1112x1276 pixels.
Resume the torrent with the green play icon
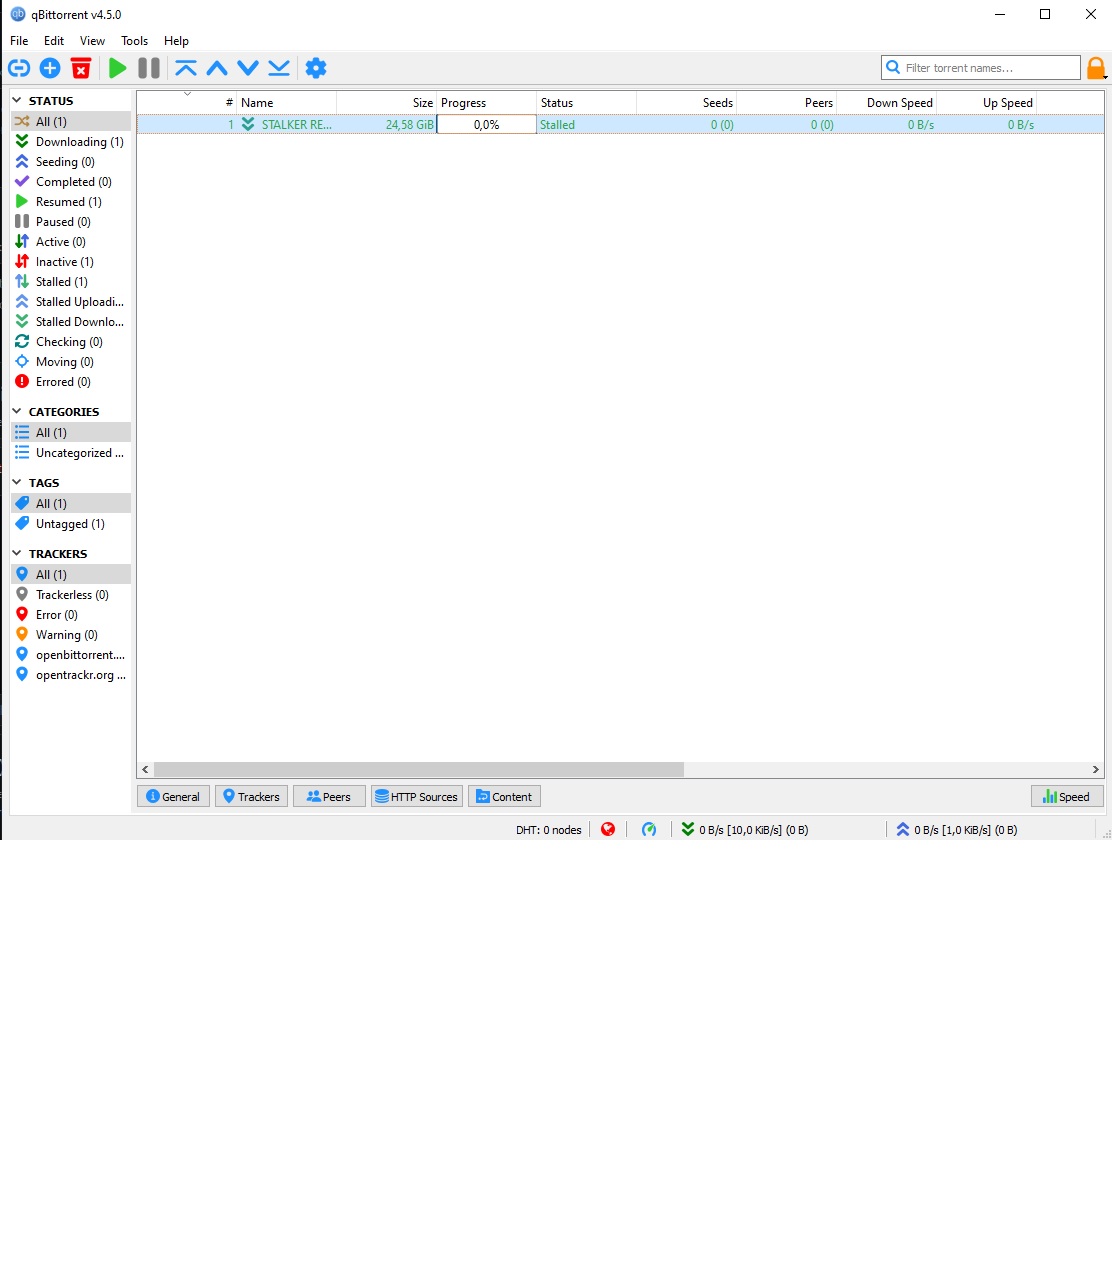[x=117, y=68]
